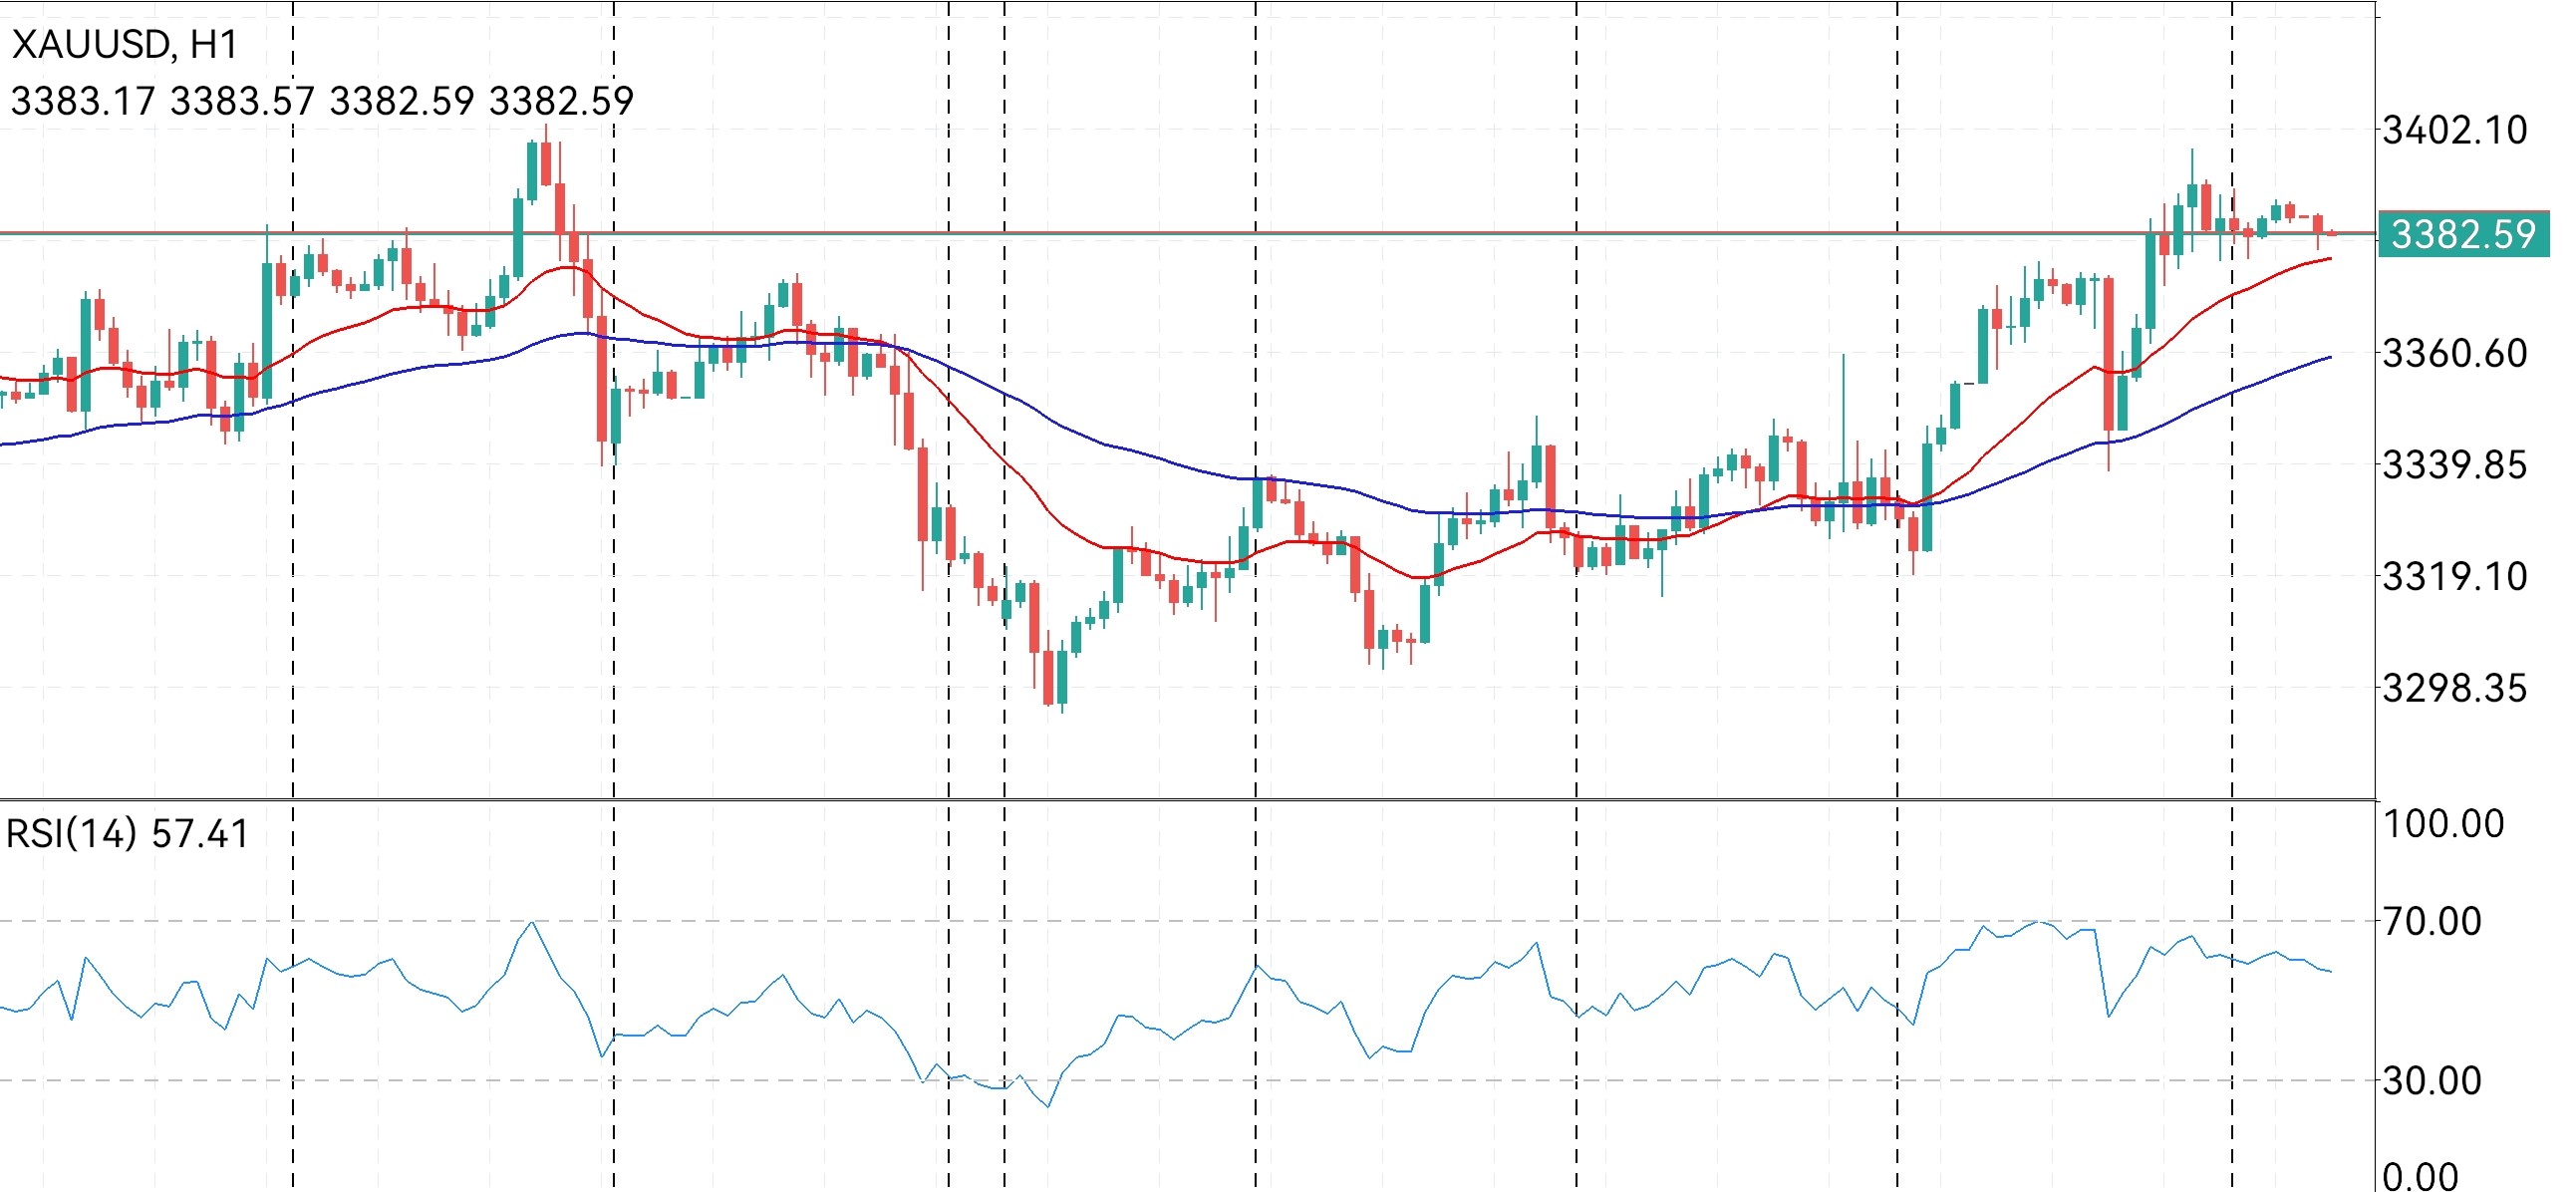Click the last candle at chart's right edge
Viewport: 2576px width, 1192px height.
(x=2332, y=234)
